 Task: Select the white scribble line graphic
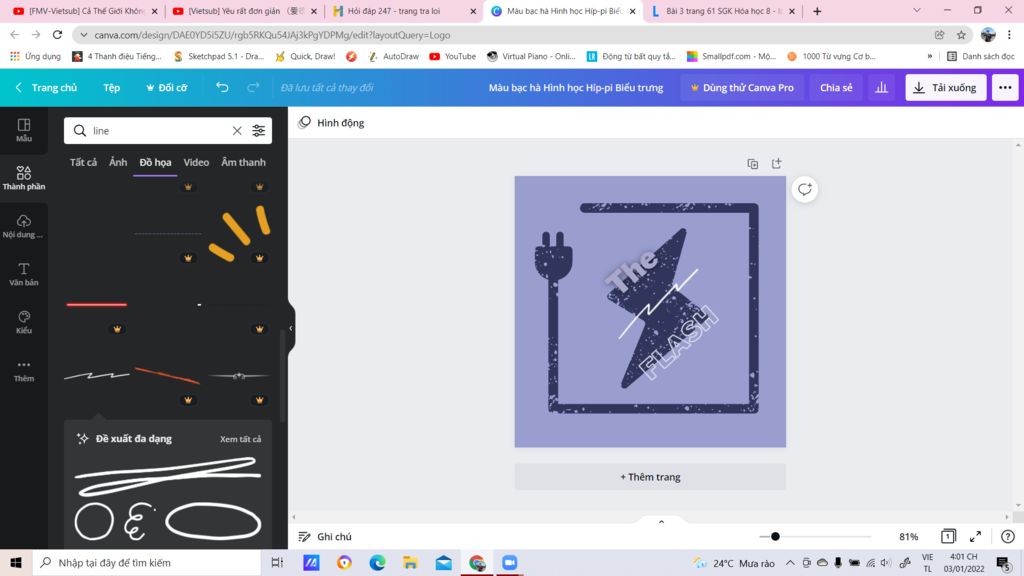(x=168, y=476)
